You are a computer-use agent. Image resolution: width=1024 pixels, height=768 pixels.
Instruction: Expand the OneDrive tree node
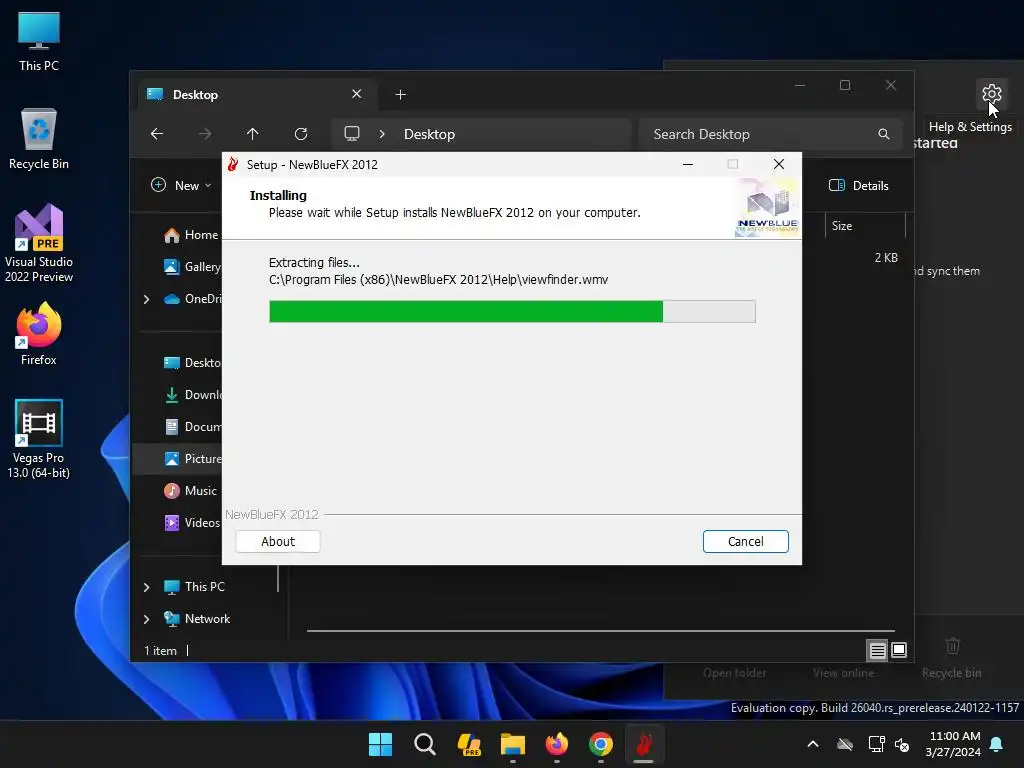[146, 299]
